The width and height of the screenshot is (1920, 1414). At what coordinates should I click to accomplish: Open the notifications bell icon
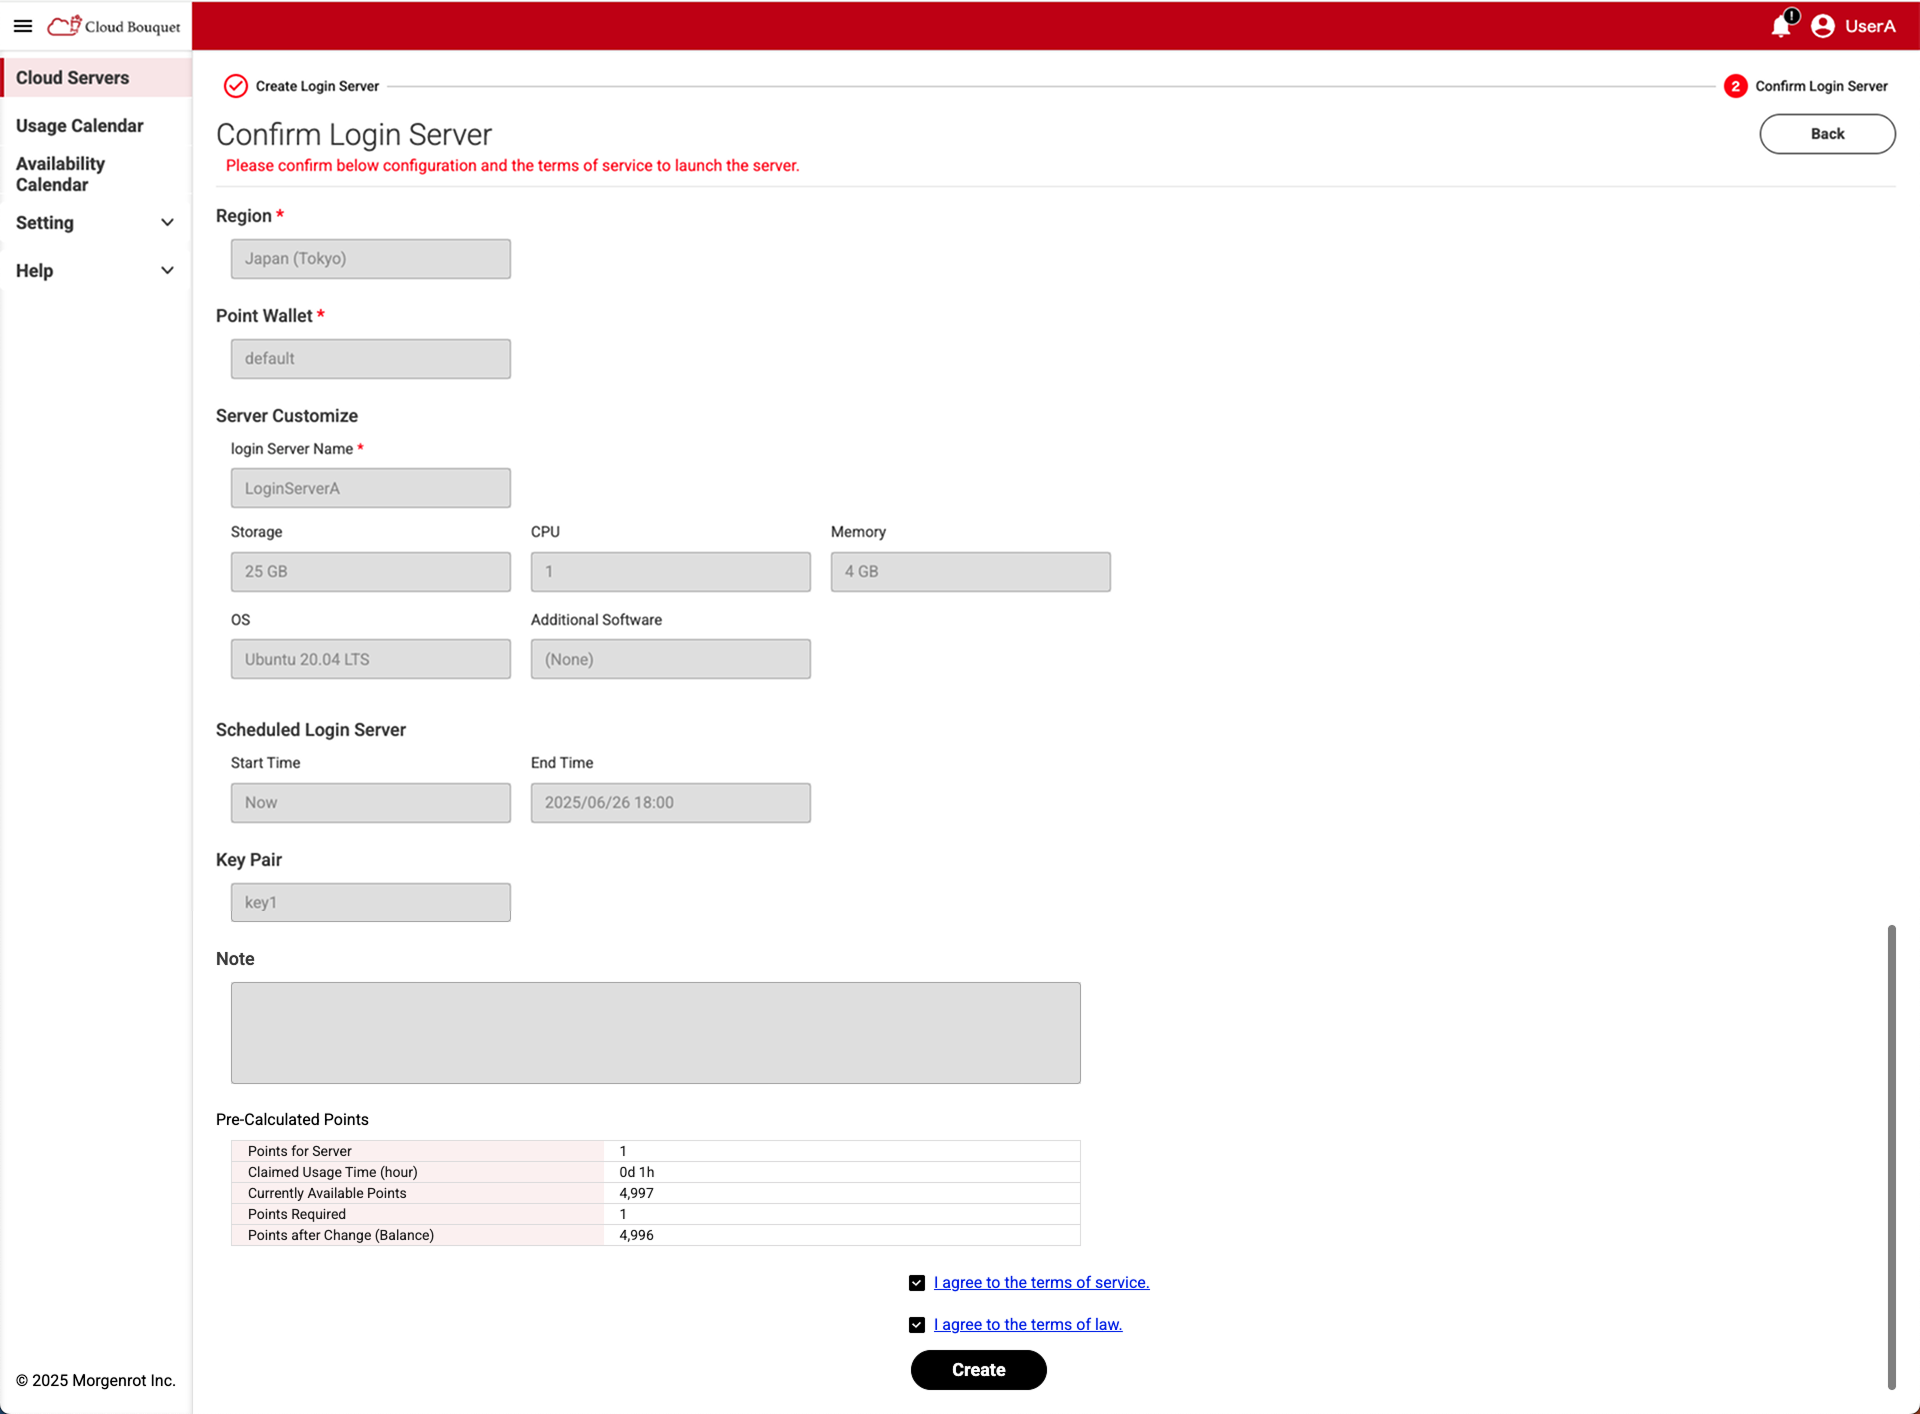1781,26
